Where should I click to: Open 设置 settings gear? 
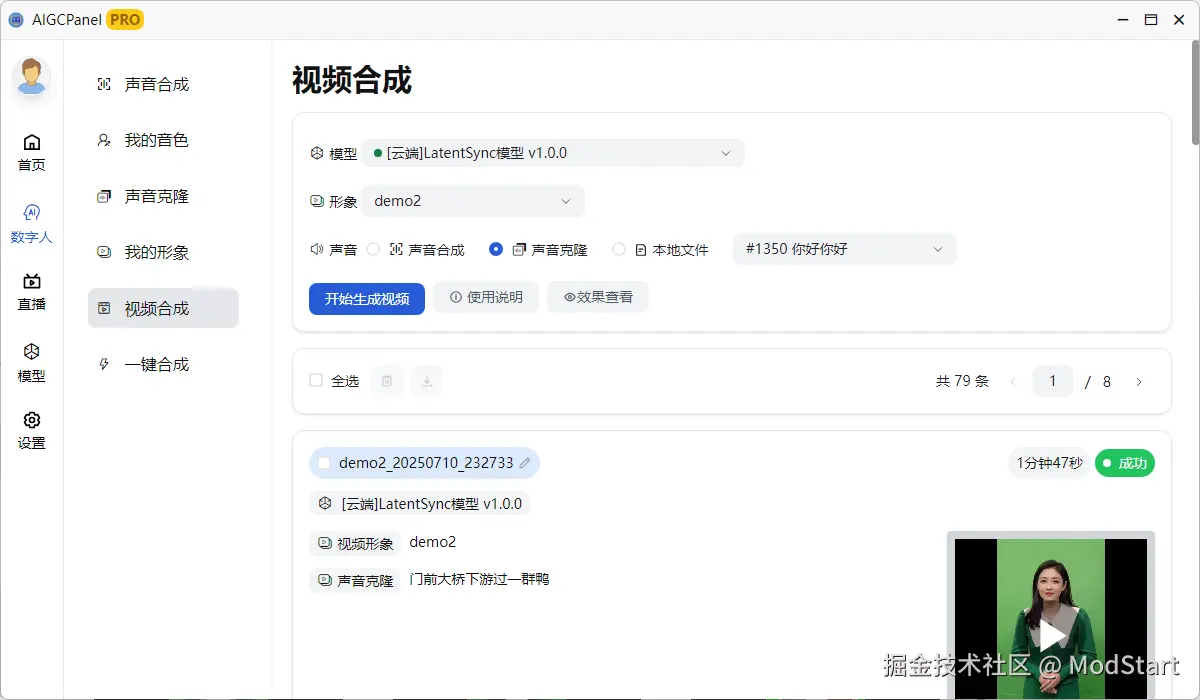click(32, 430)
